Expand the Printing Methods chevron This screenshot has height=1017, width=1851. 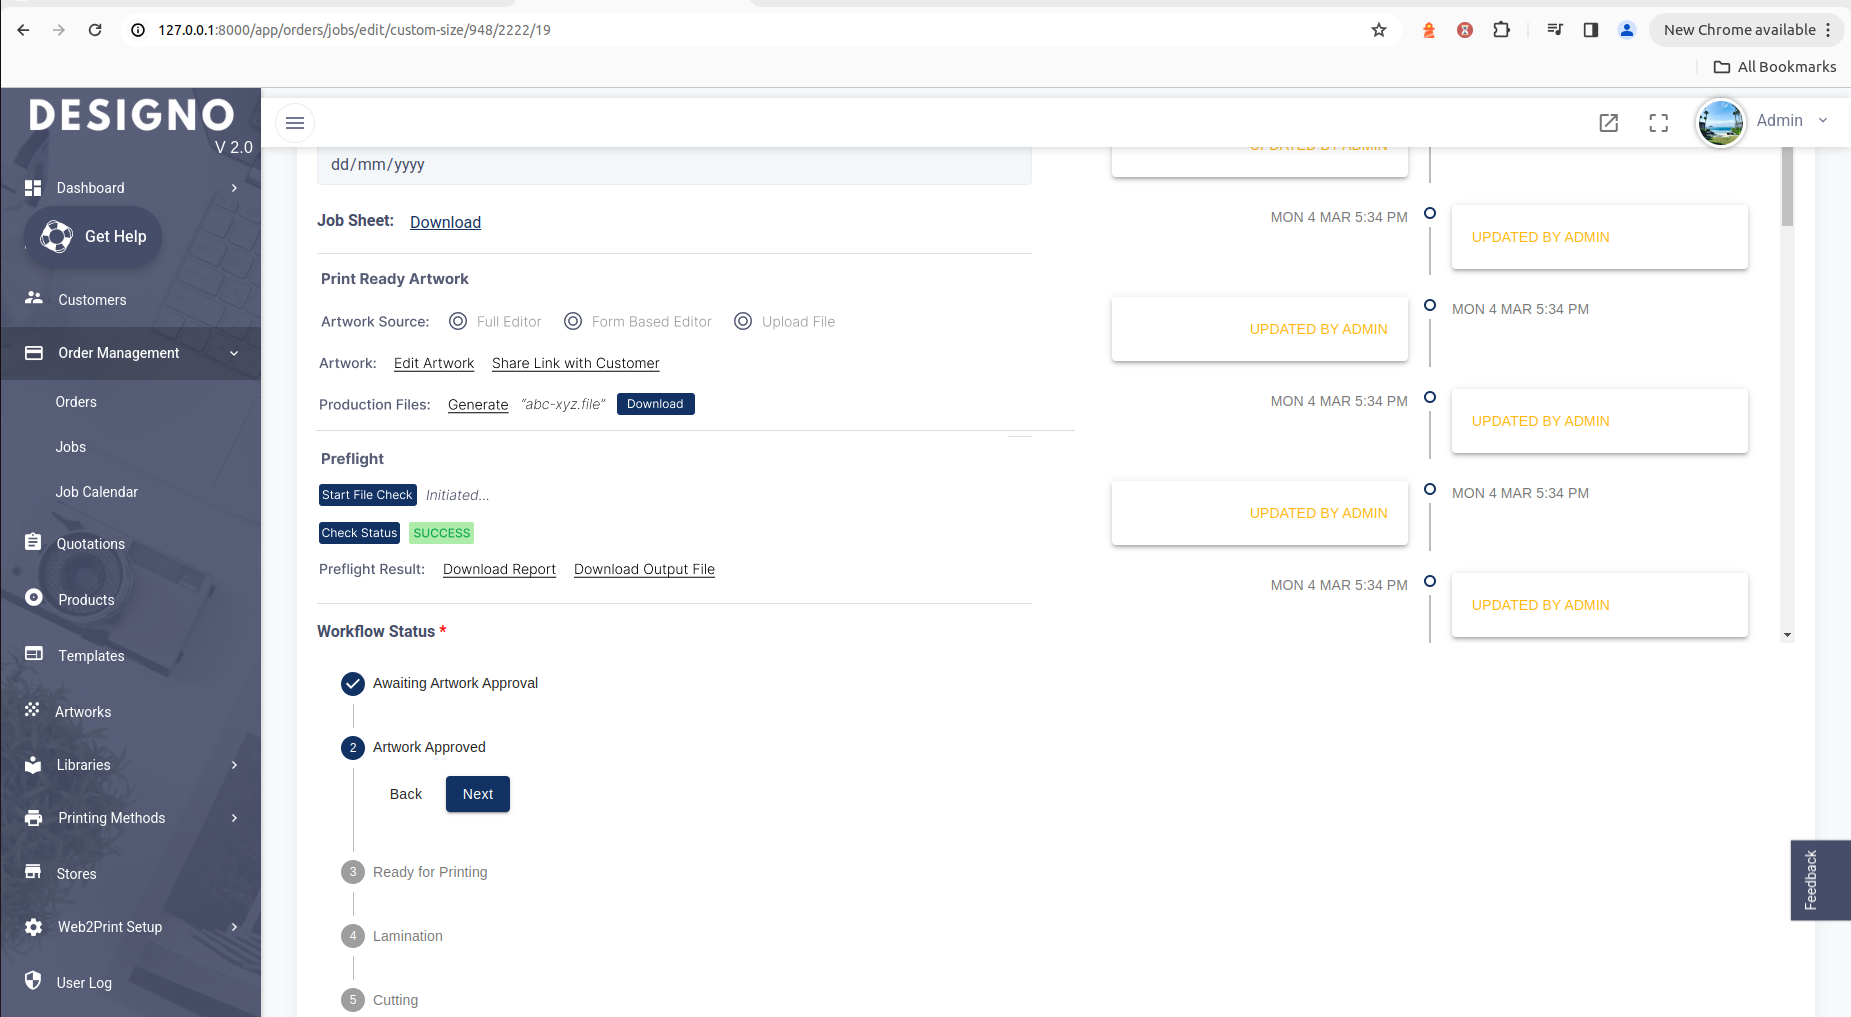[x=234, y=818]
